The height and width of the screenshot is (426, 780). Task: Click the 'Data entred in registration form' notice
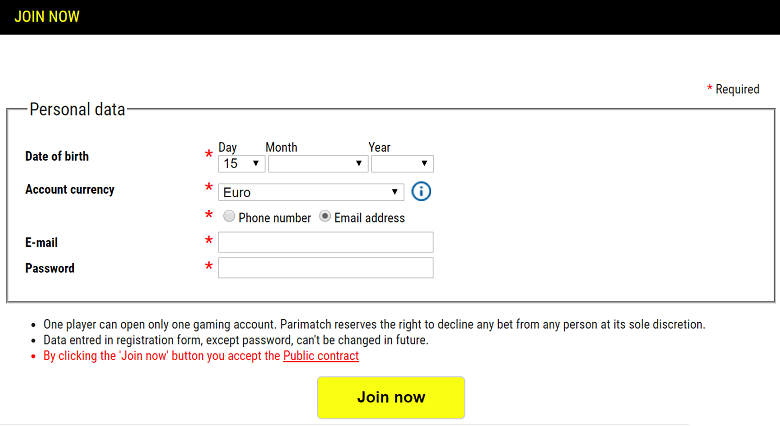click(x=235, y=340)
